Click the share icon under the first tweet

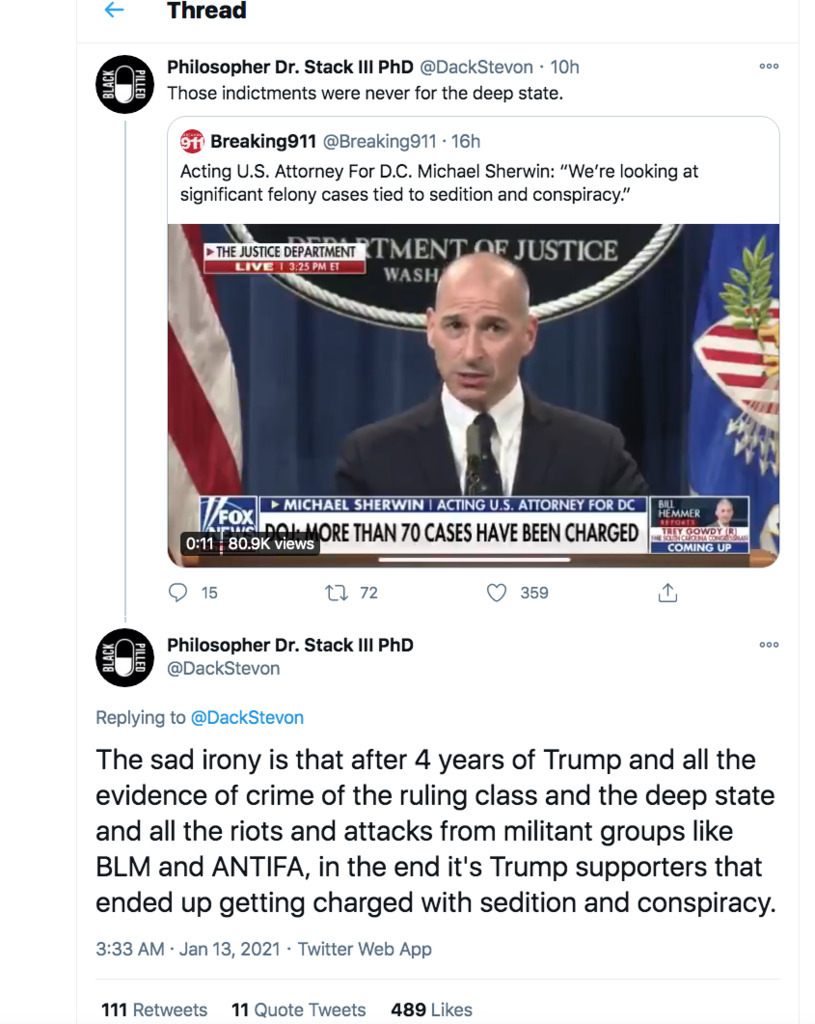(x=667, y=593)
